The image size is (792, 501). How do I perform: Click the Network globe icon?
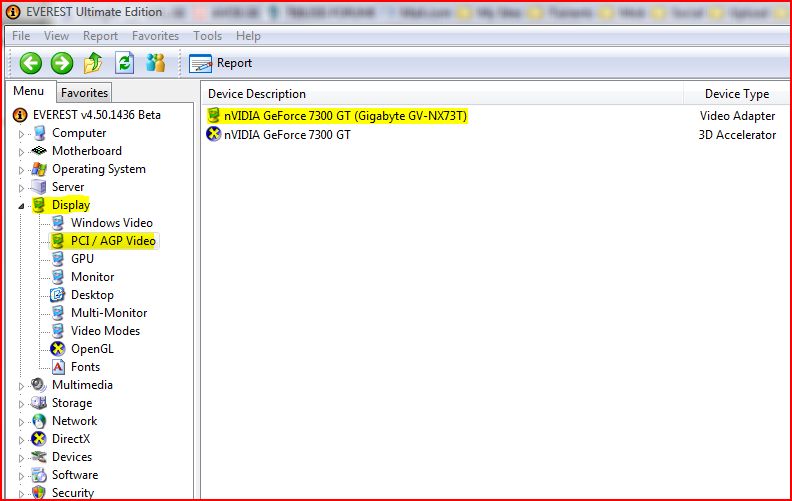pos(39,421)
